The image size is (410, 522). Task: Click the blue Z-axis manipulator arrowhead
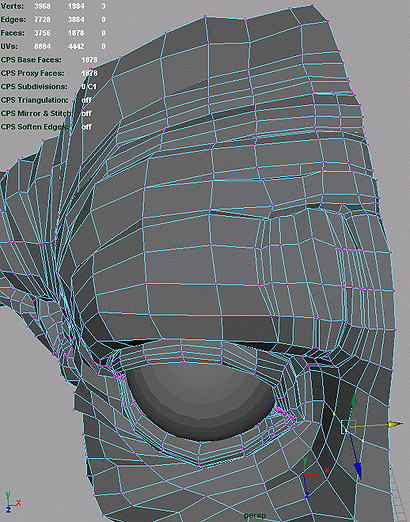(358, 470)
